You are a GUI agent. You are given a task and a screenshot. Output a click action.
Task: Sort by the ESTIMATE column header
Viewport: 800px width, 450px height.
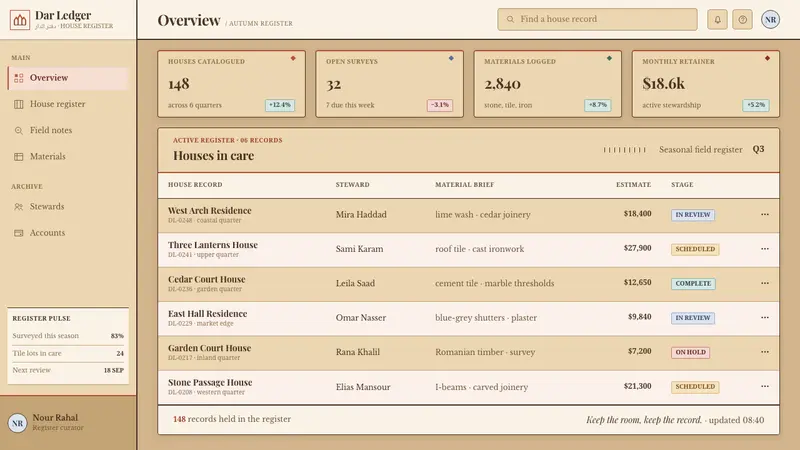pyautogui.click(x=633, y=185)
